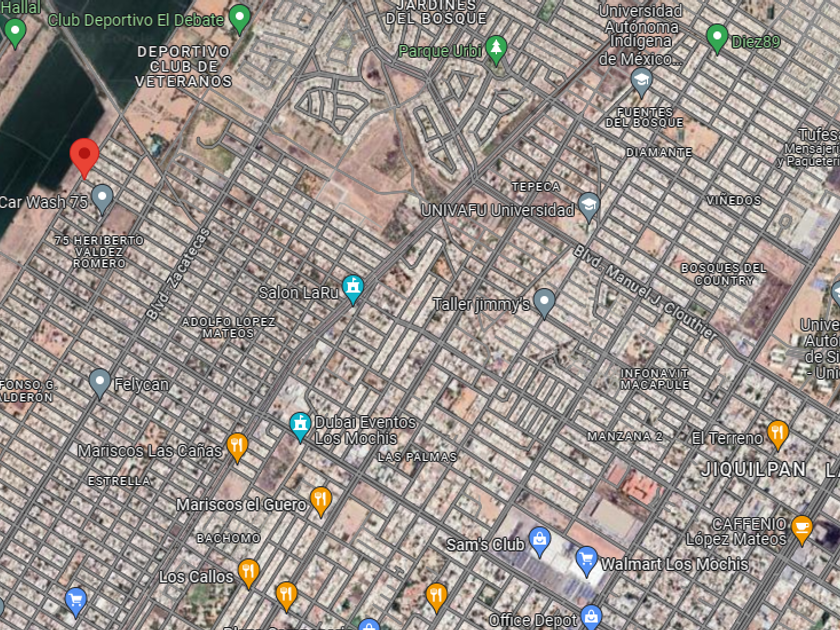The image size is (840, 630).
Task: Click the Taller jimmy's label
Action: (481, 304)
